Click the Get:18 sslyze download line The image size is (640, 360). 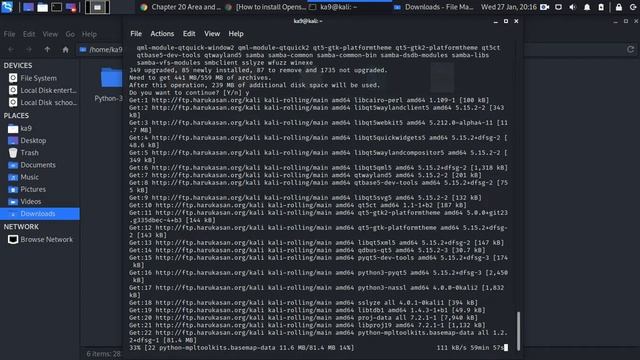pyautogui.click(x=303, y=303)
